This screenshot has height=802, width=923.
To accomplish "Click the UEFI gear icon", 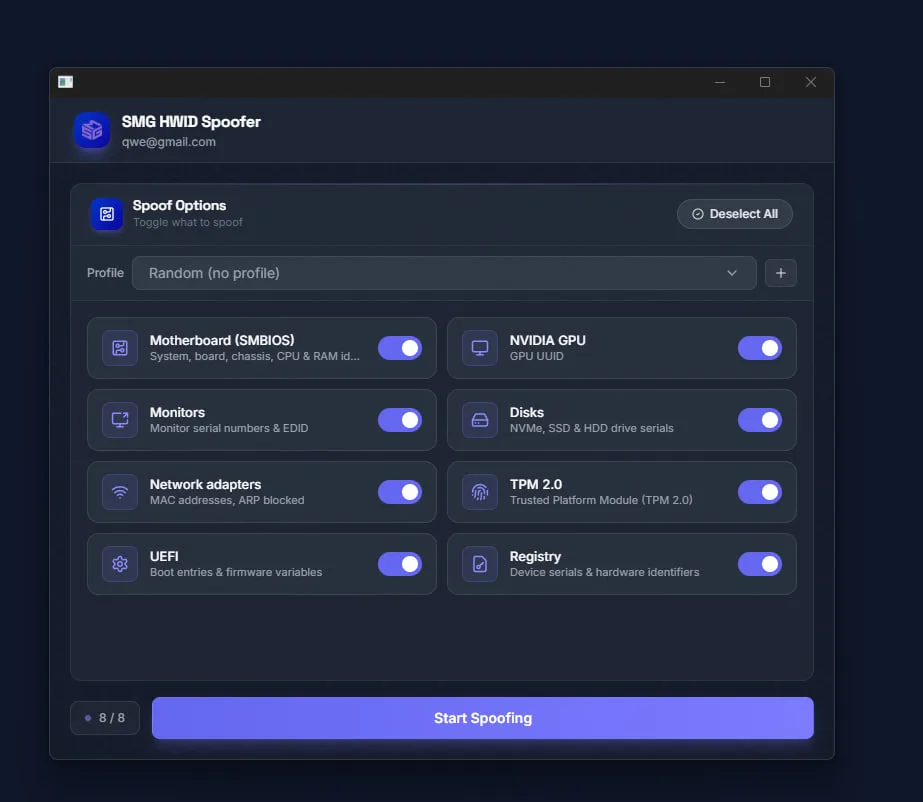I will 120,564.
